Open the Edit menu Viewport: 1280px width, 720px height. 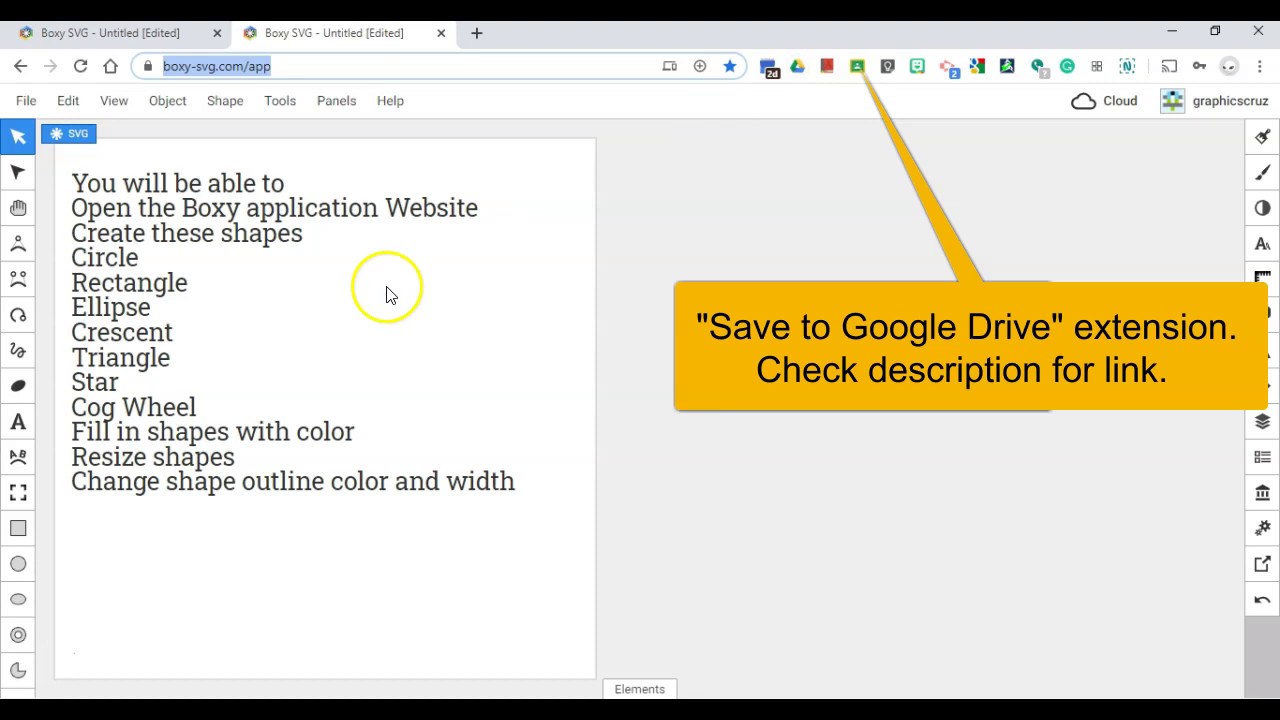68,101
